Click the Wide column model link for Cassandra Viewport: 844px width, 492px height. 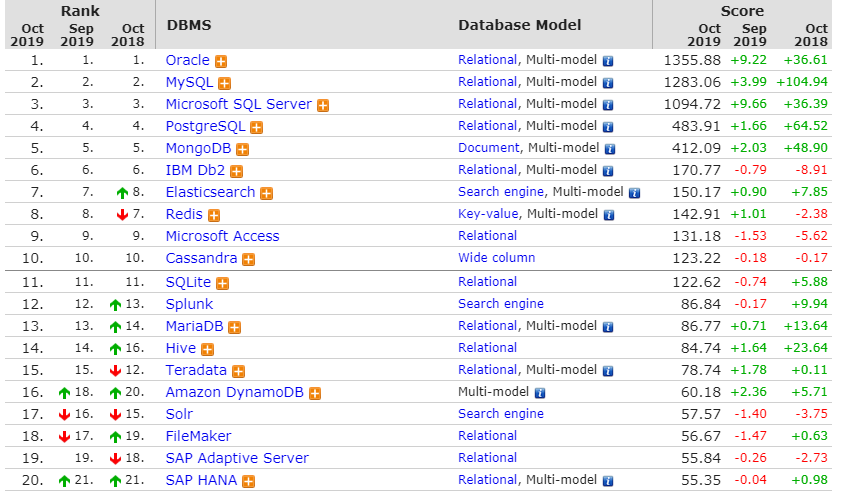(x=496, y=258)
